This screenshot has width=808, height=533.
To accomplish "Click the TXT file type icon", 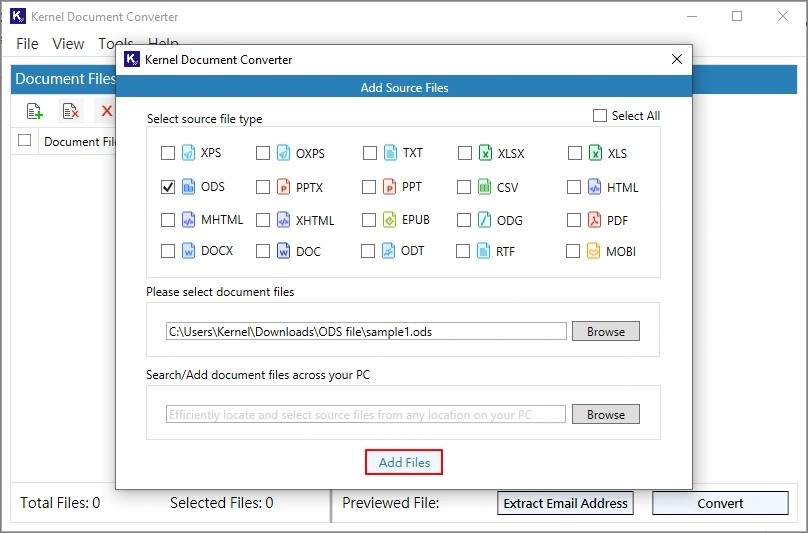I will click(391, 153).
